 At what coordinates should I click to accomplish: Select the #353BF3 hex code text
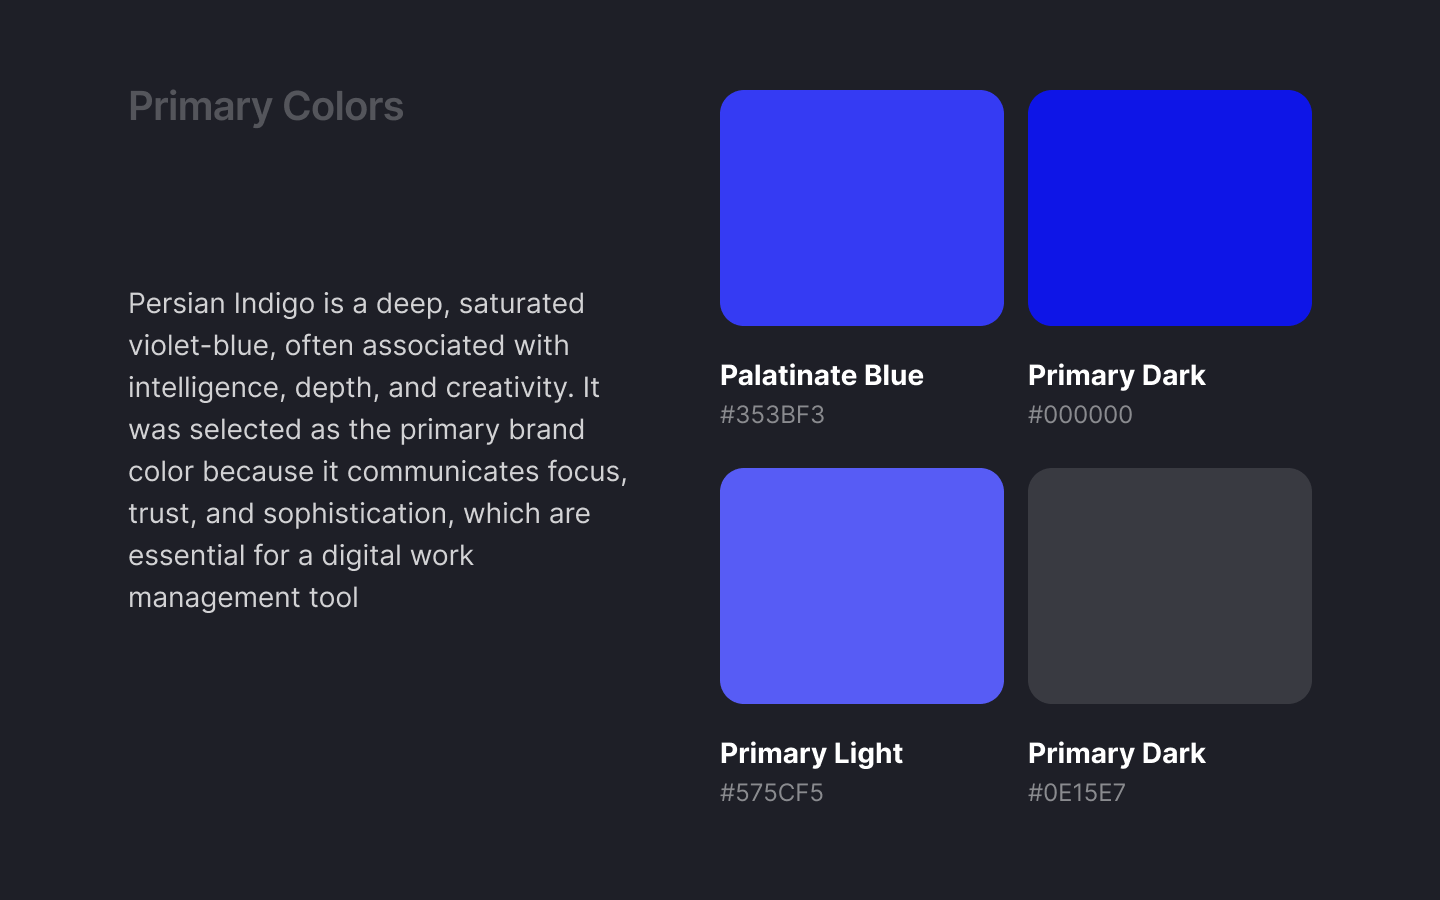click(x=772, y=414)
